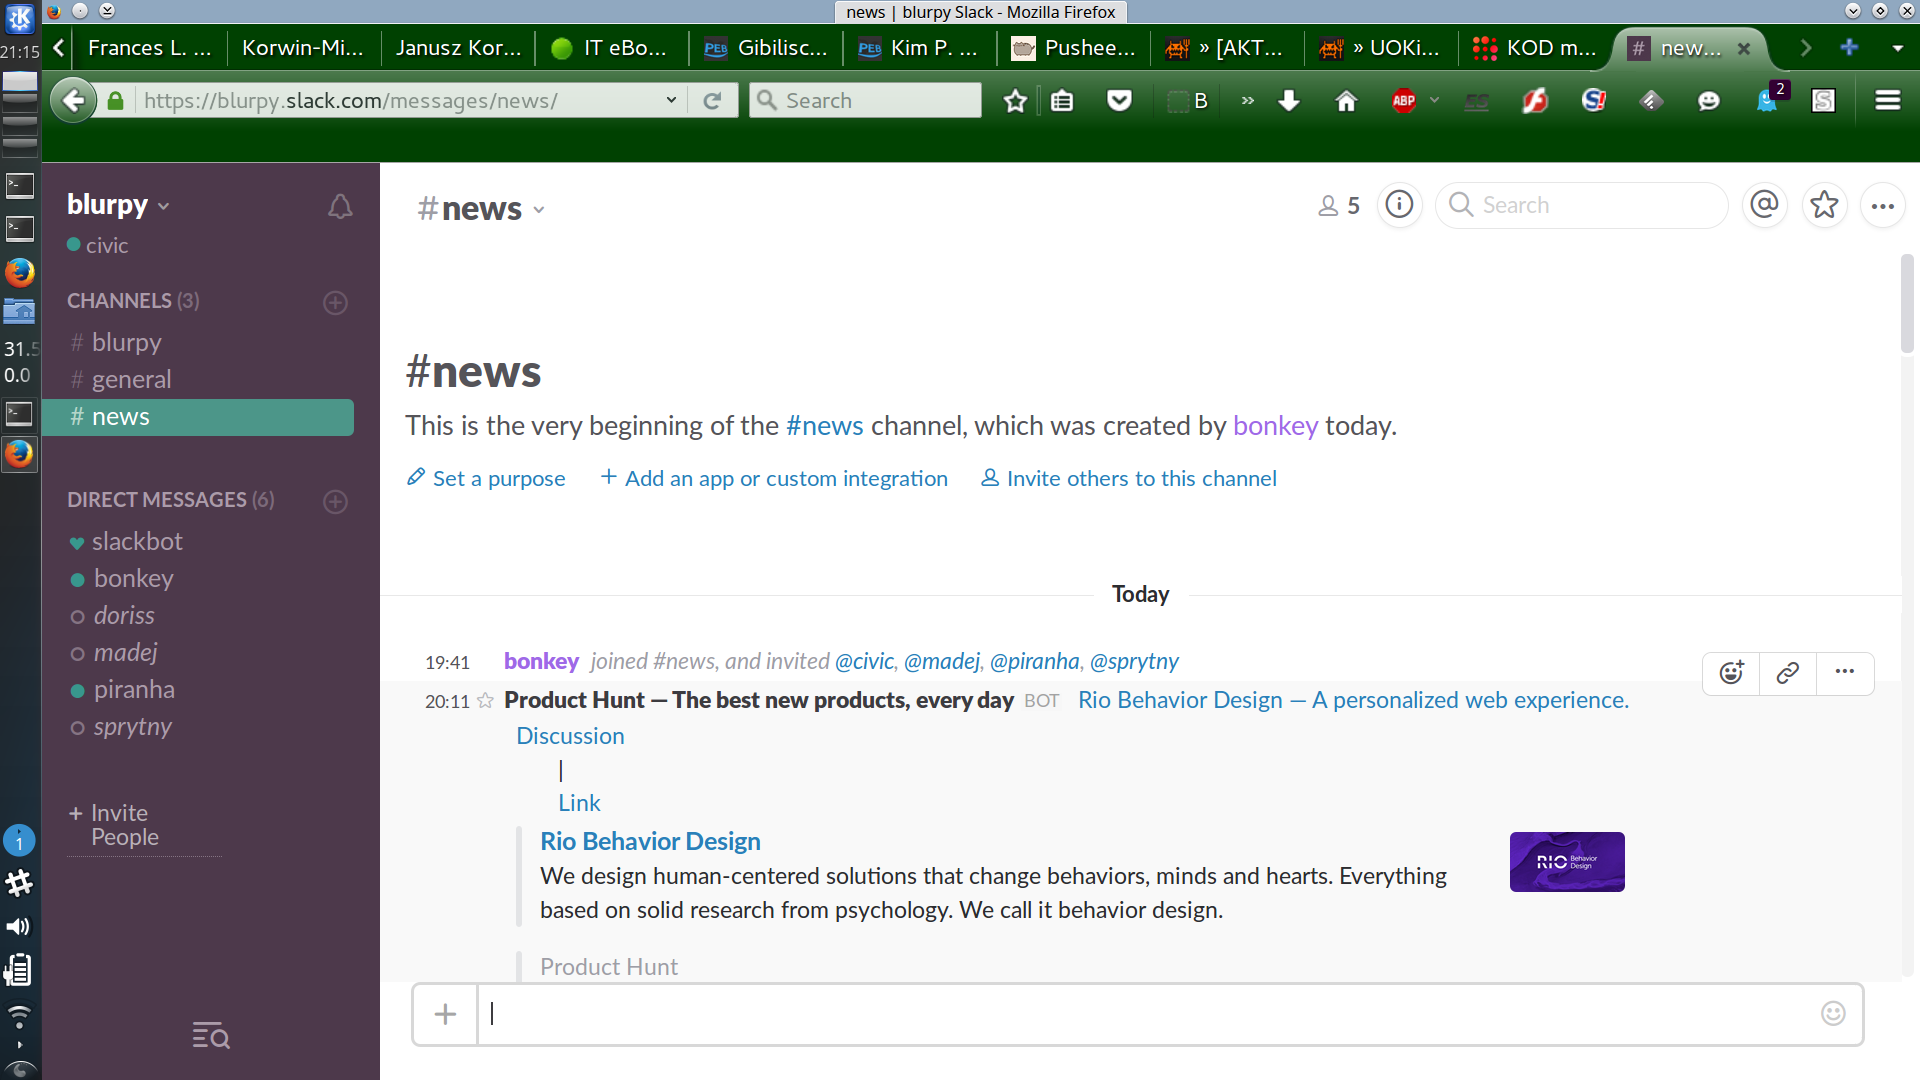This screenshot has height=1080, width=1920.
Task: Open Rio Behavior Design title link
Action: tap(650, 841)
